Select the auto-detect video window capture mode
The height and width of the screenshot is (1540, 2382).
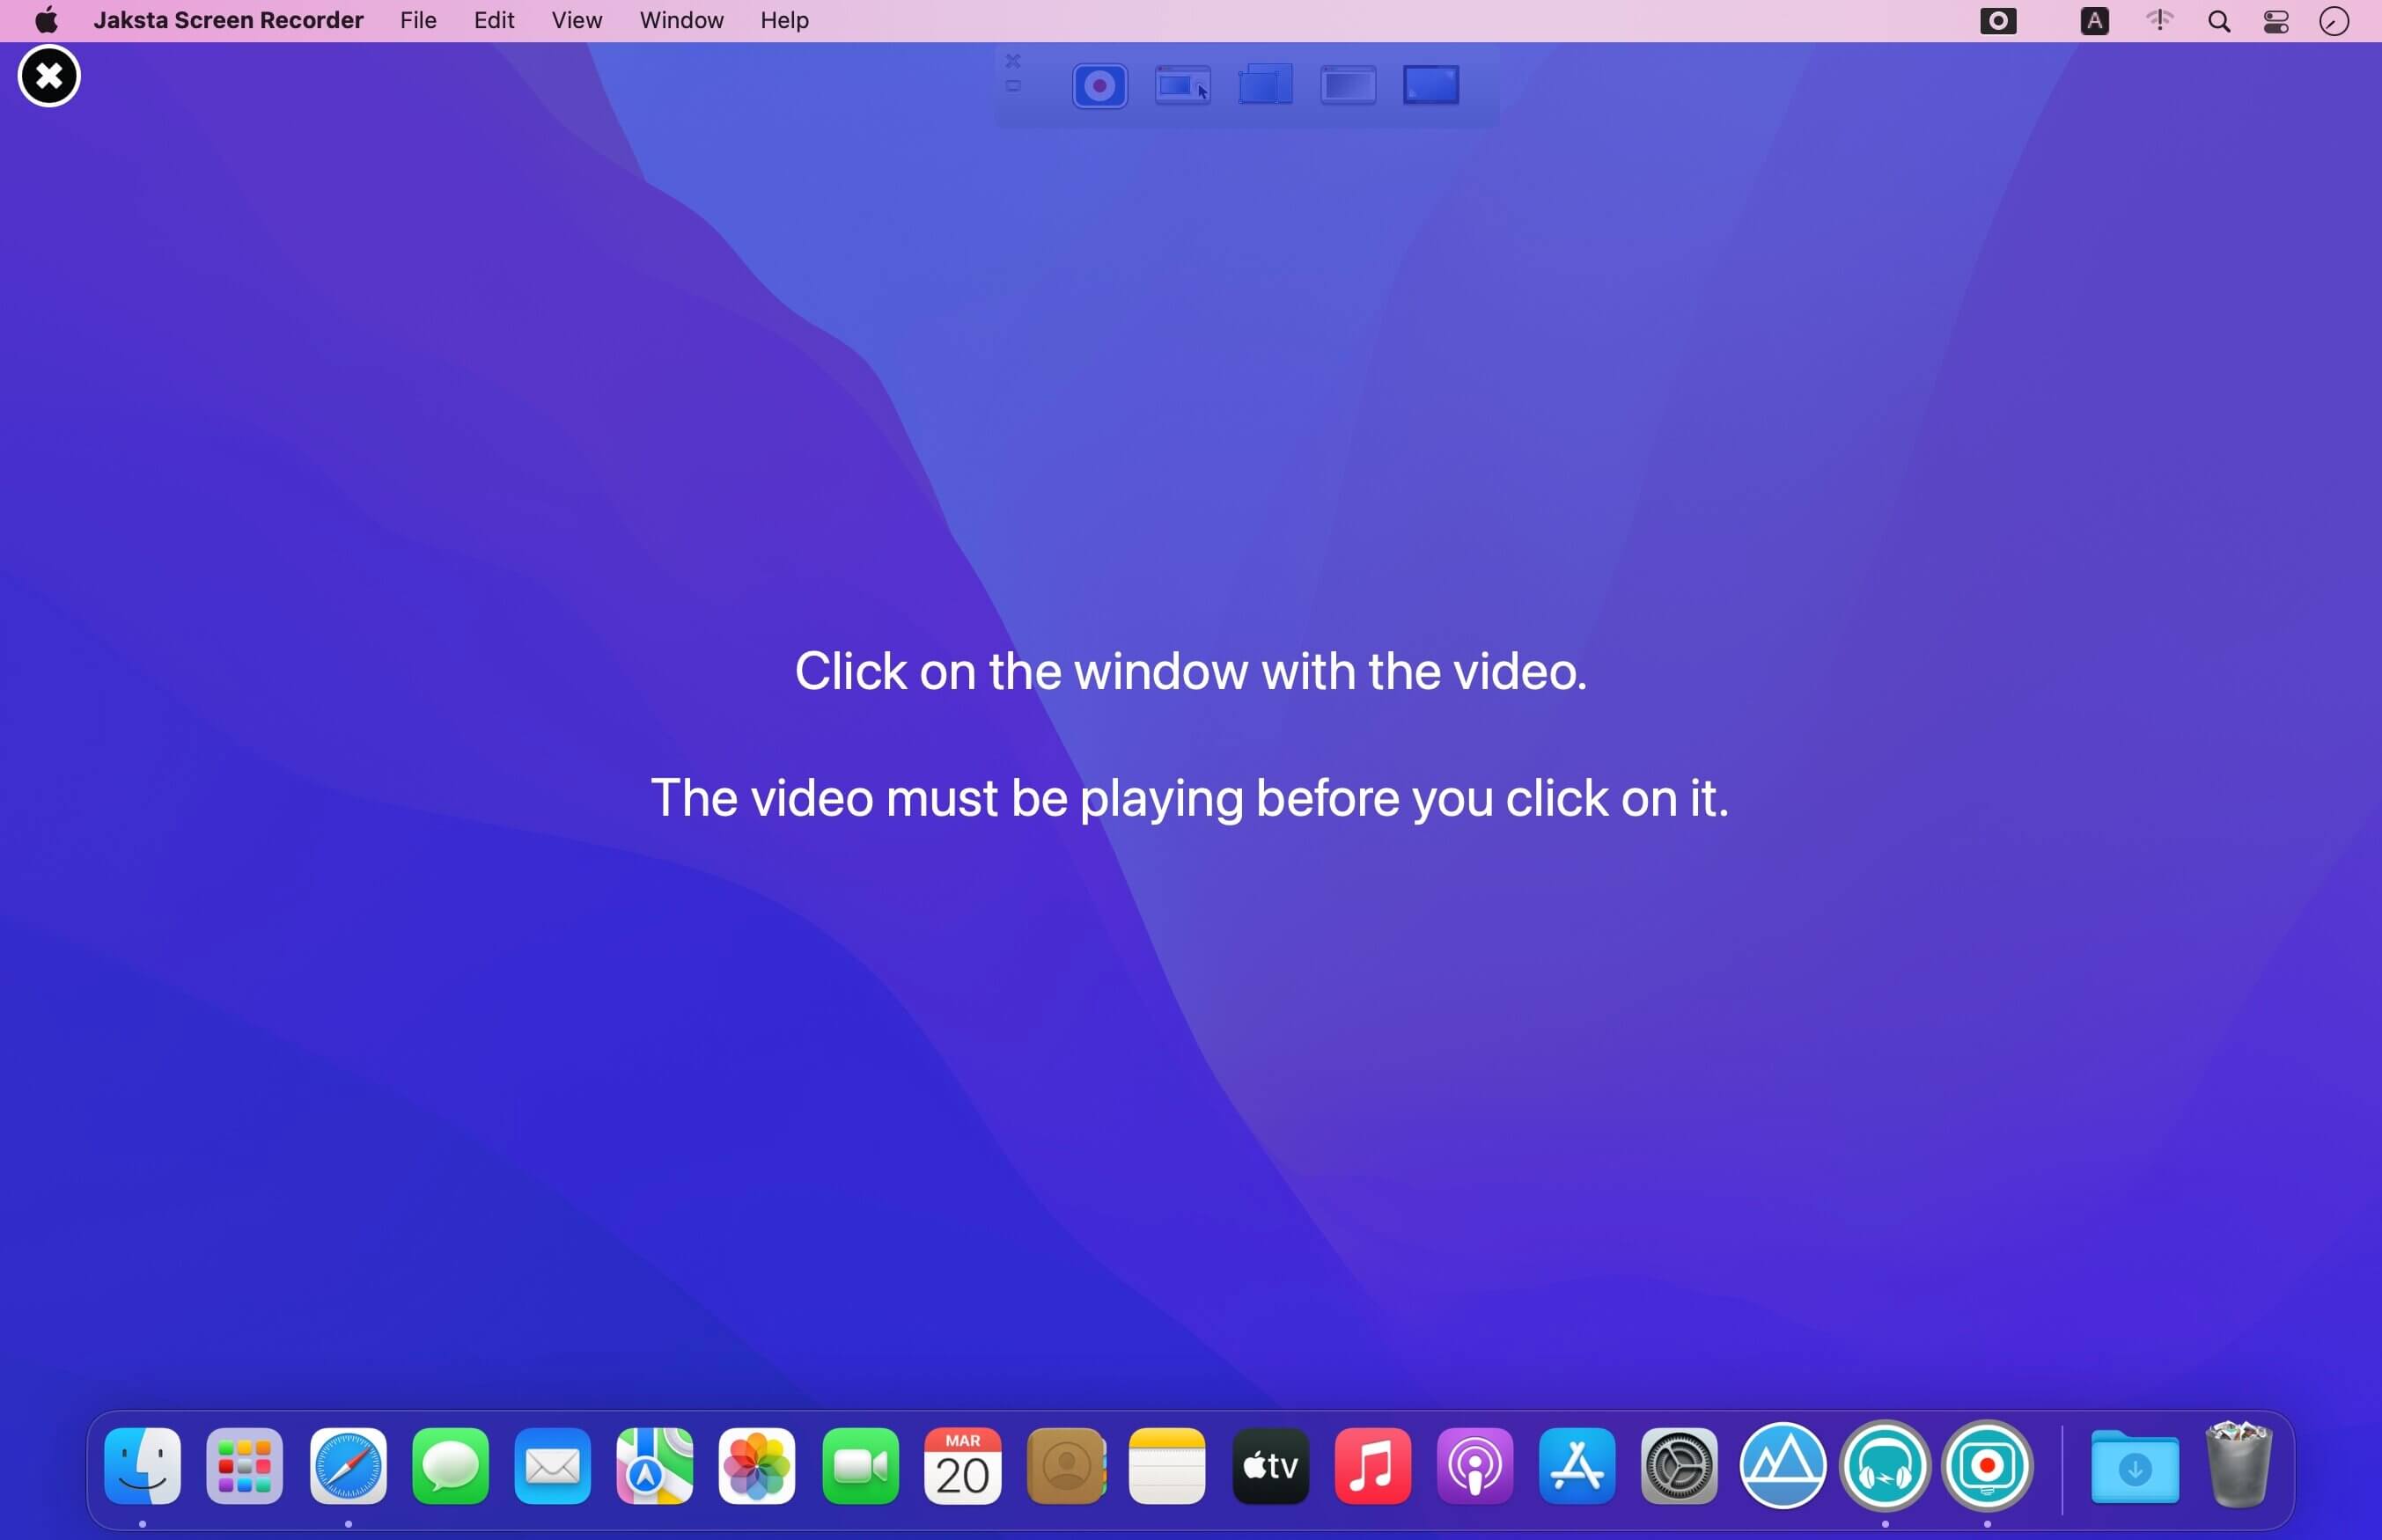1182,86
